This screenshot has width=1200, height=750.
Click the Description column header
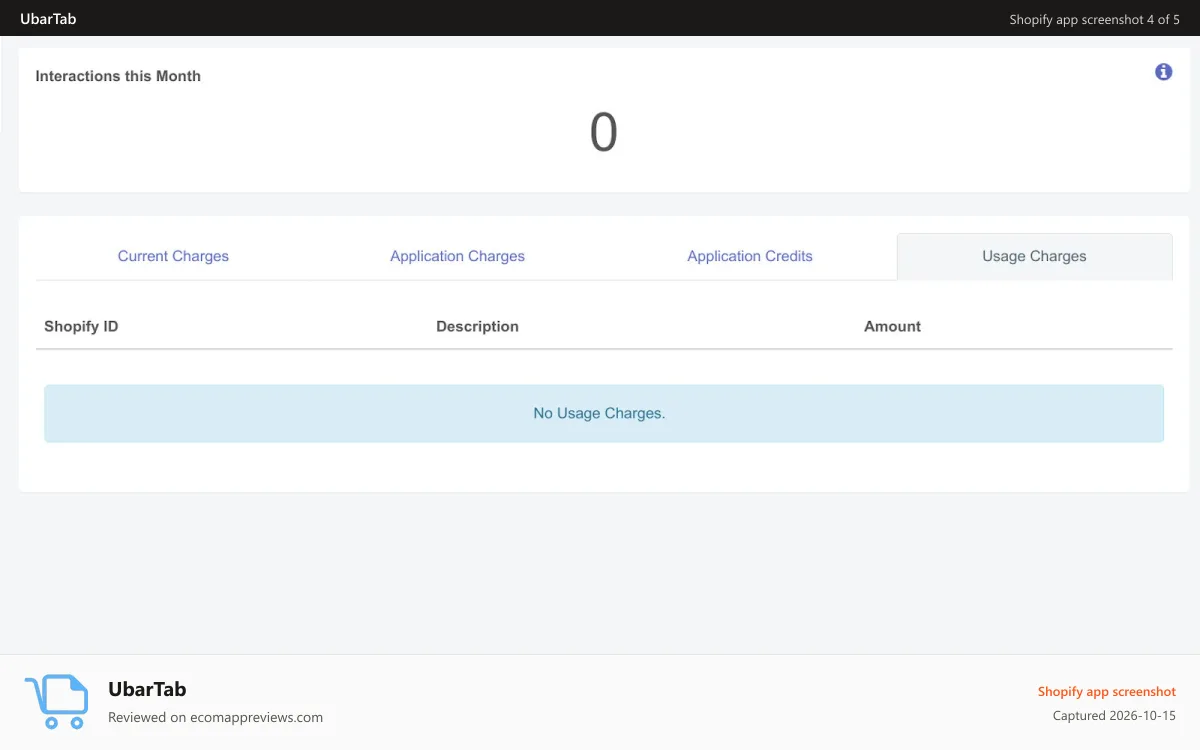[477, 326]
